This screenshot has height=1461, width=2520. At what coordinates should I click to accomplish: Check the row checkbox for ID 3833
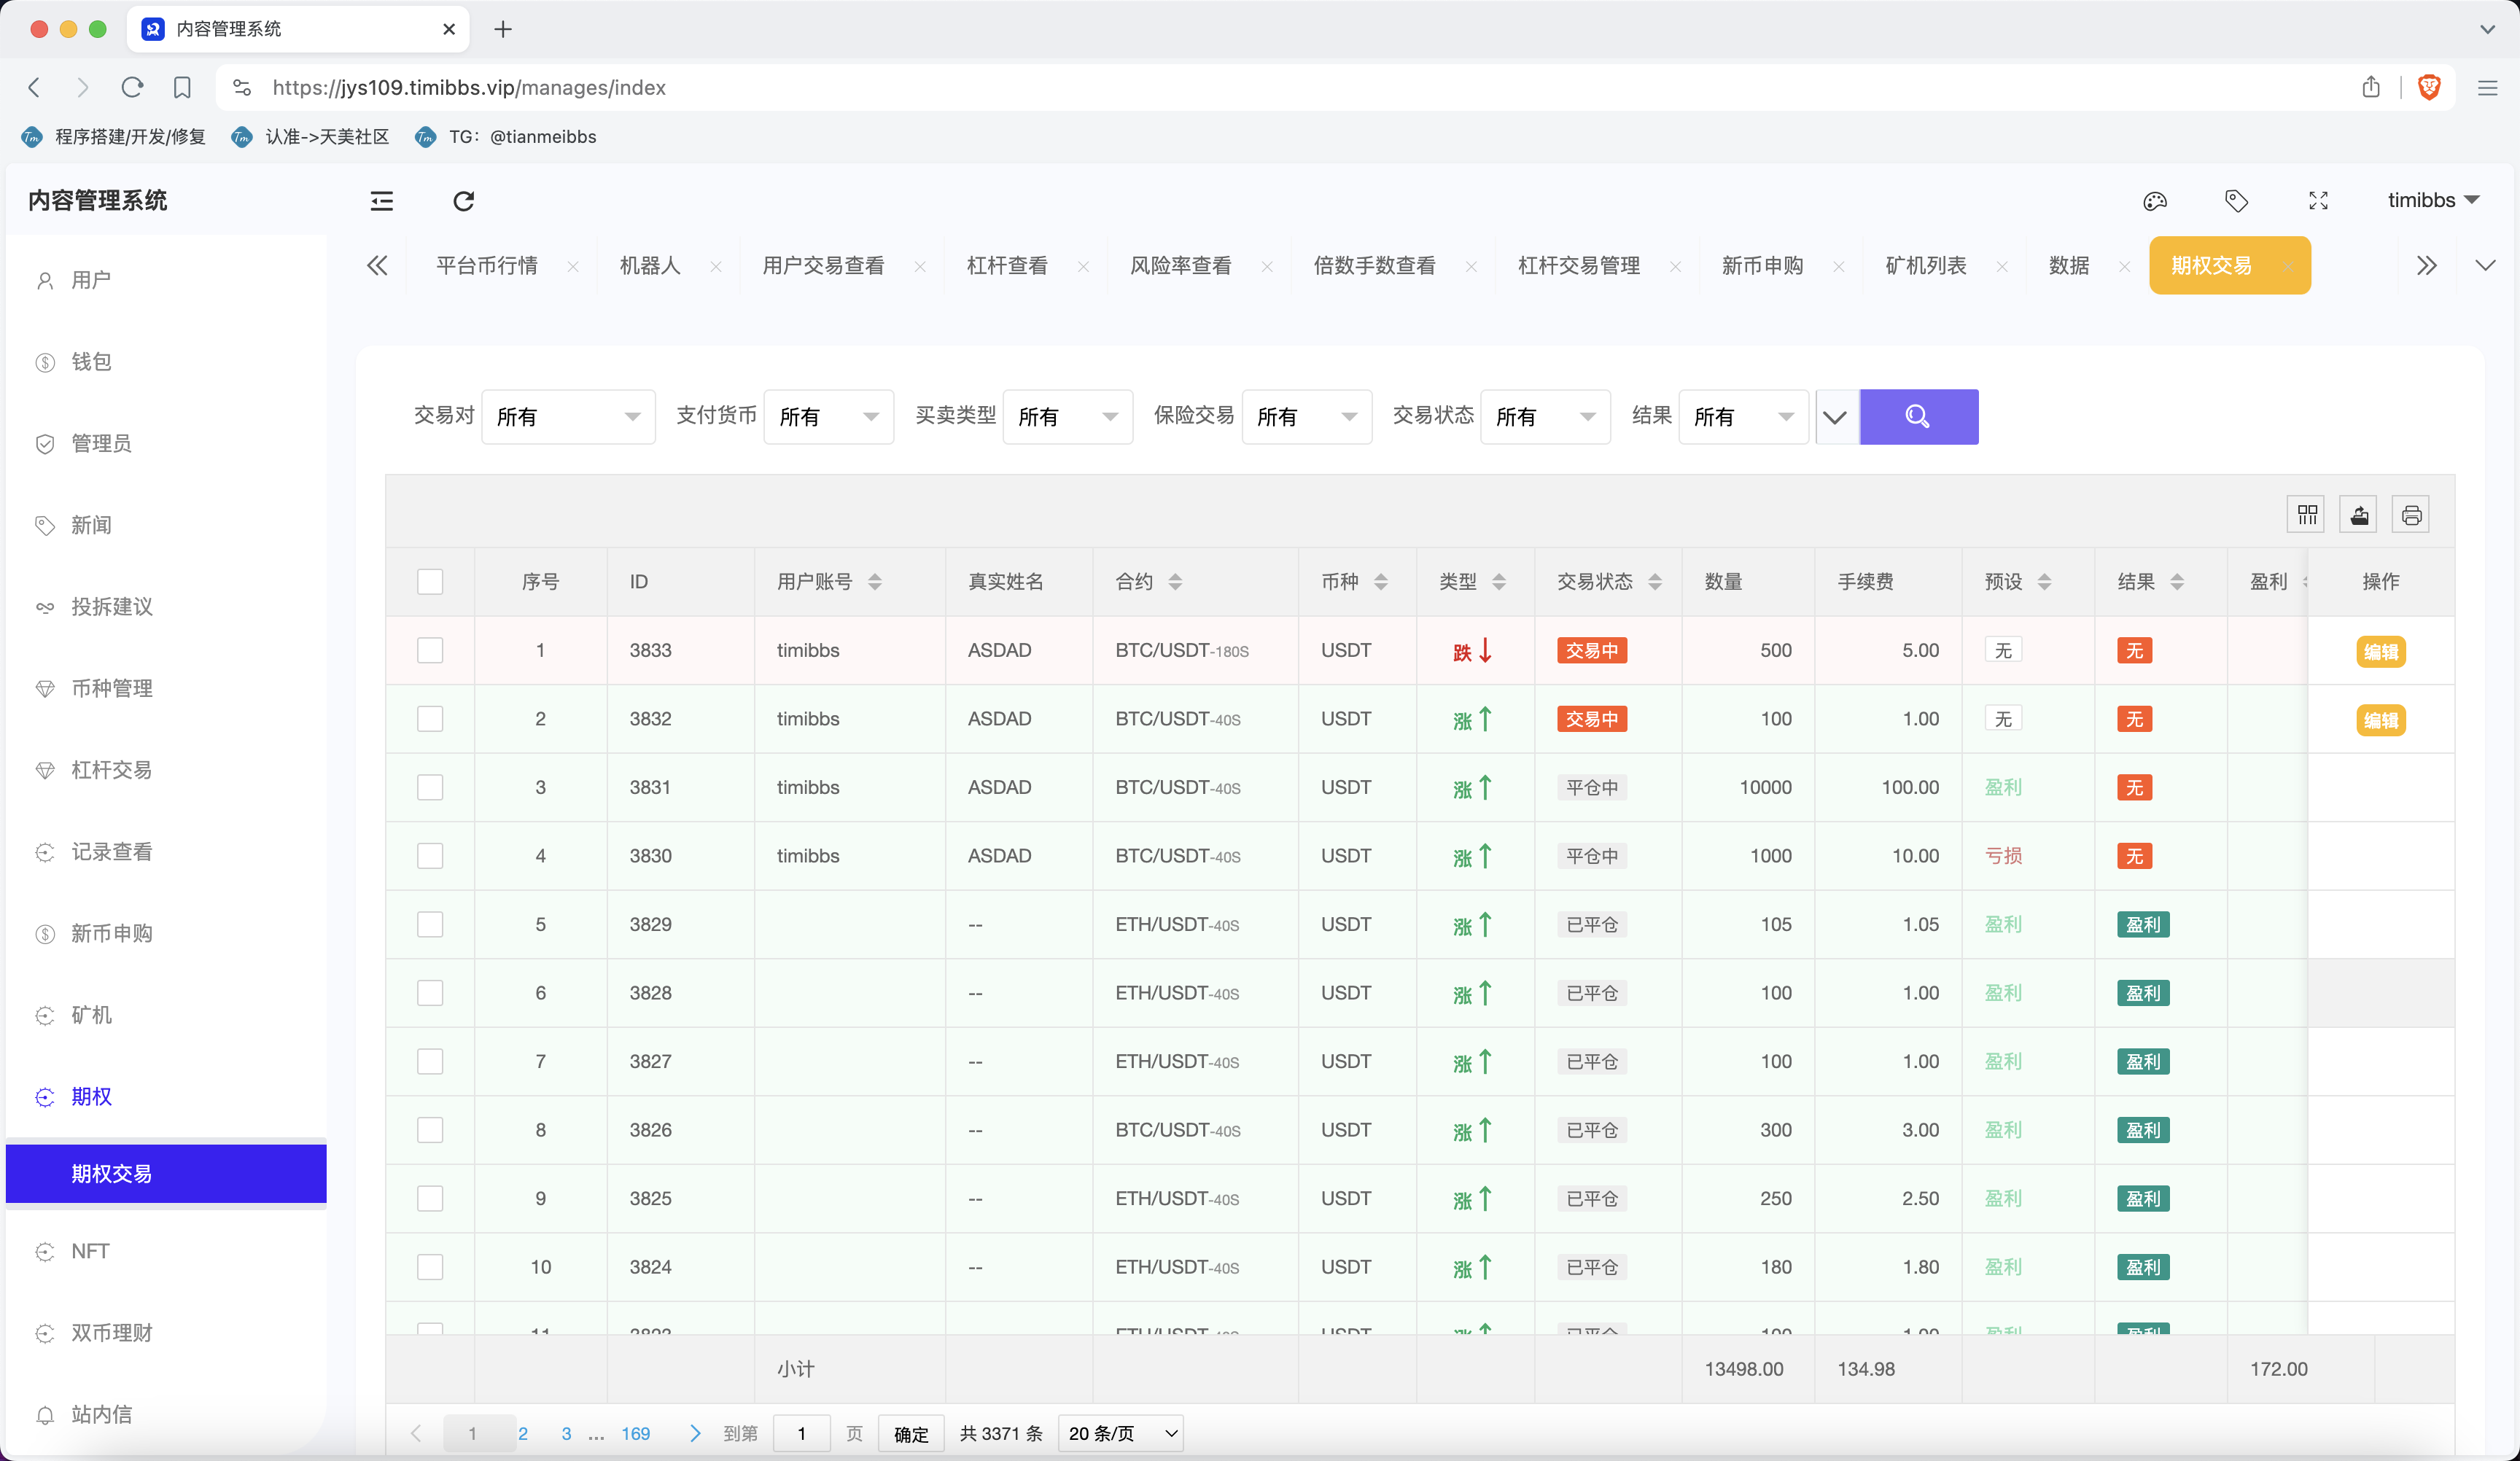430,650
